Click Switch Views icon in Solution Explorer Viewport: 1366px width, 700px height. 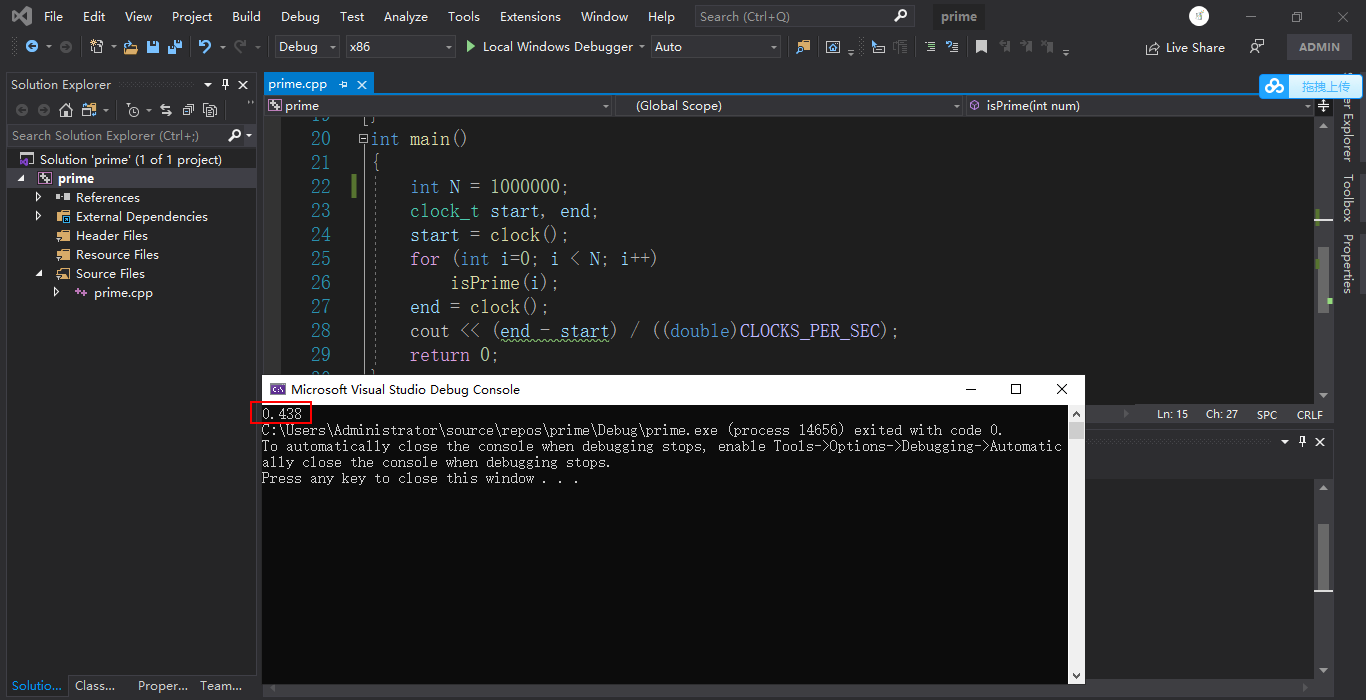(89, 110)
